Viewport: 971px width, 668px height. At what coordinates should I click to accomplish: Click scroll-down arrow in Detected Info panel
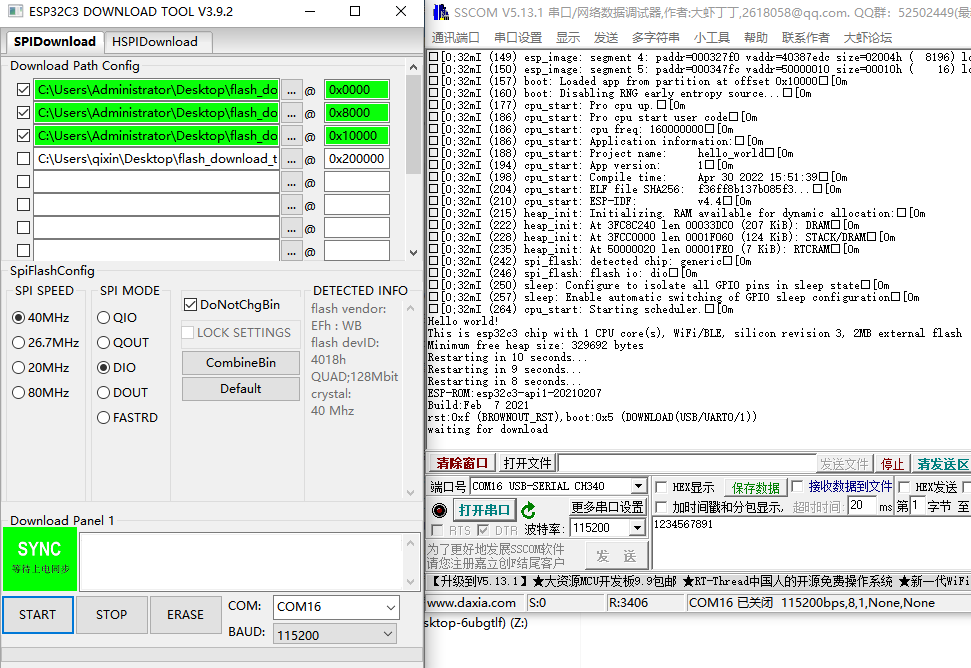point(410,493)
